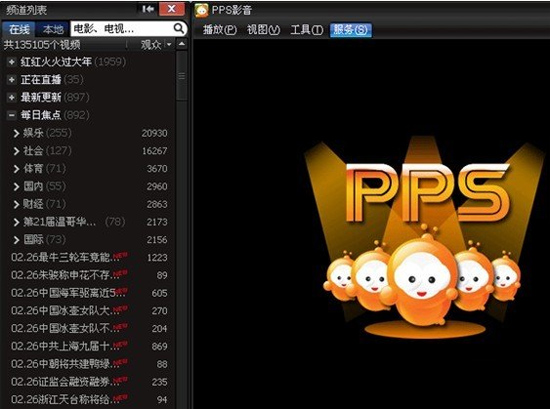Click the PPS monkey logo icon in title bar
The height and width of the screenshot is (409, 550).
(202, 10)
